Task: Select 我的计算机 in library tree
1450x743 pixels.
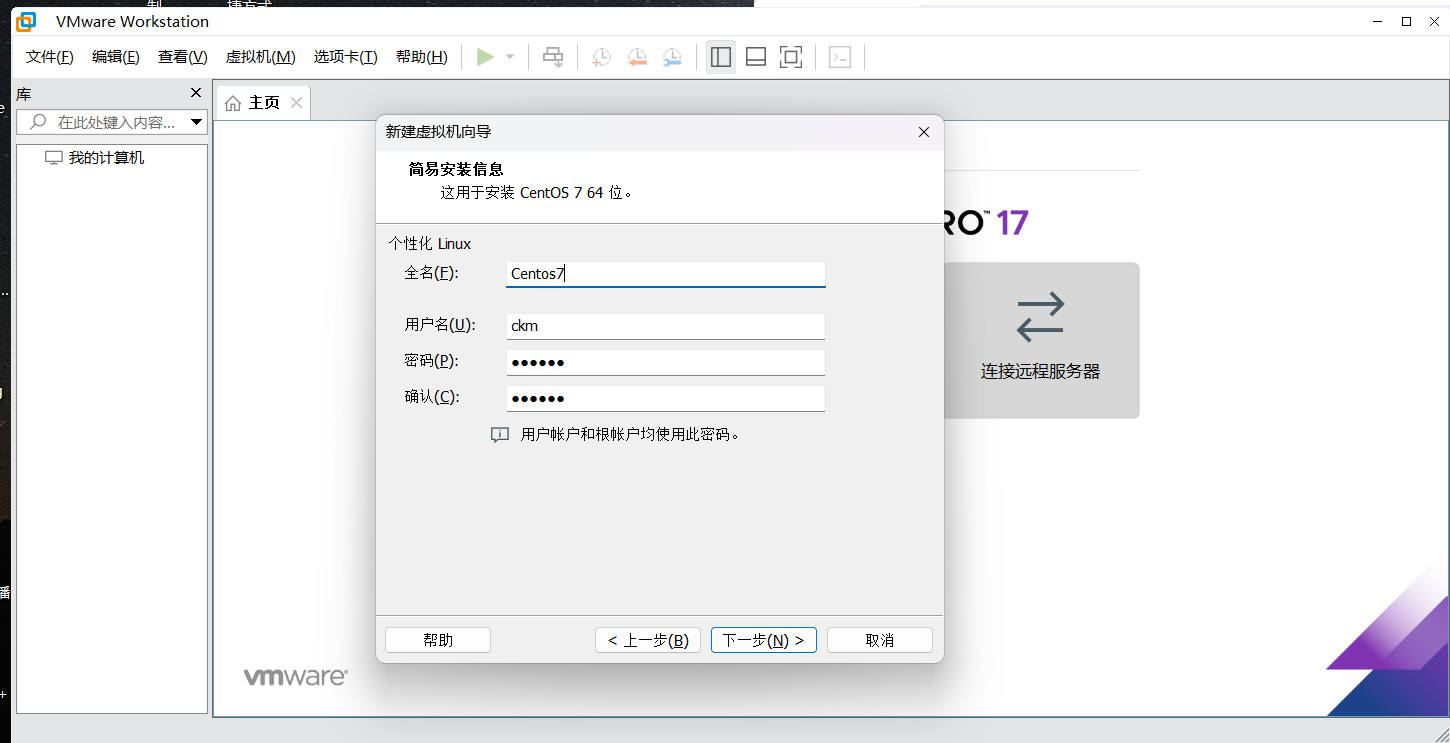Action: coord(95,158)
